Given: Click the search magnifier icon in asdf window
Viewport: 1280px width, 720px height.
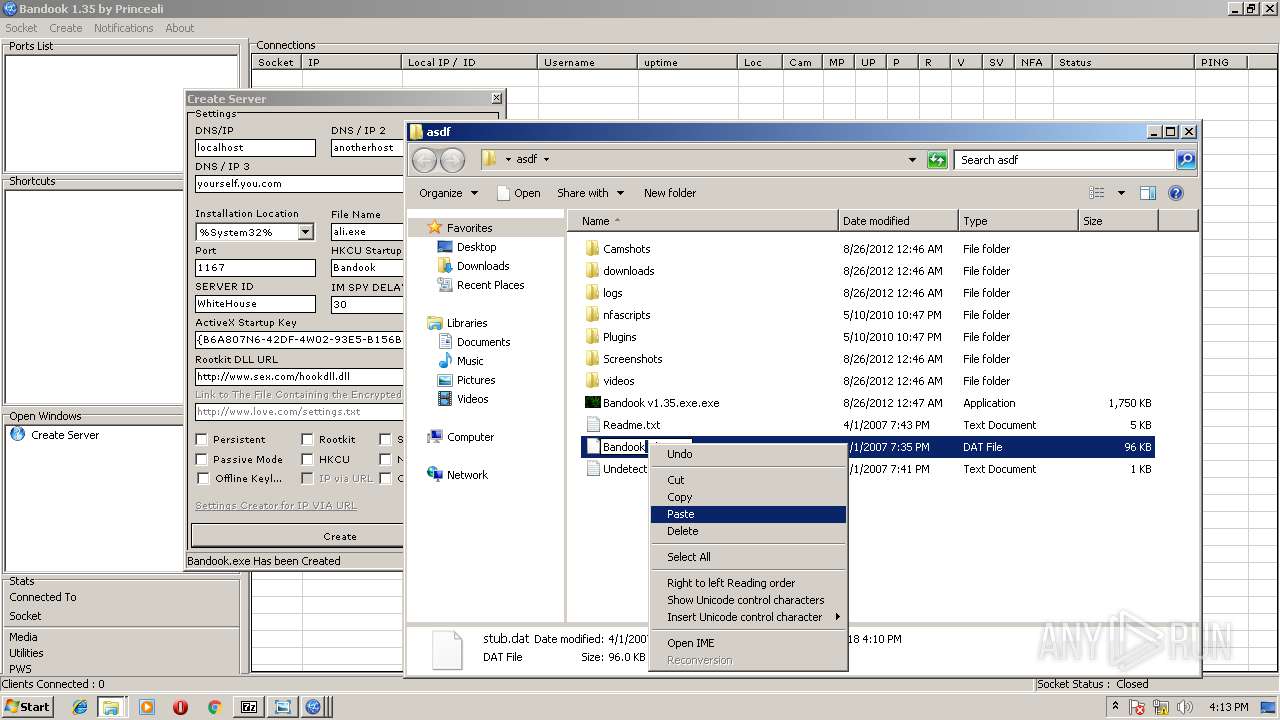Looking at the screenshot, I should (x=1185, y=160).
